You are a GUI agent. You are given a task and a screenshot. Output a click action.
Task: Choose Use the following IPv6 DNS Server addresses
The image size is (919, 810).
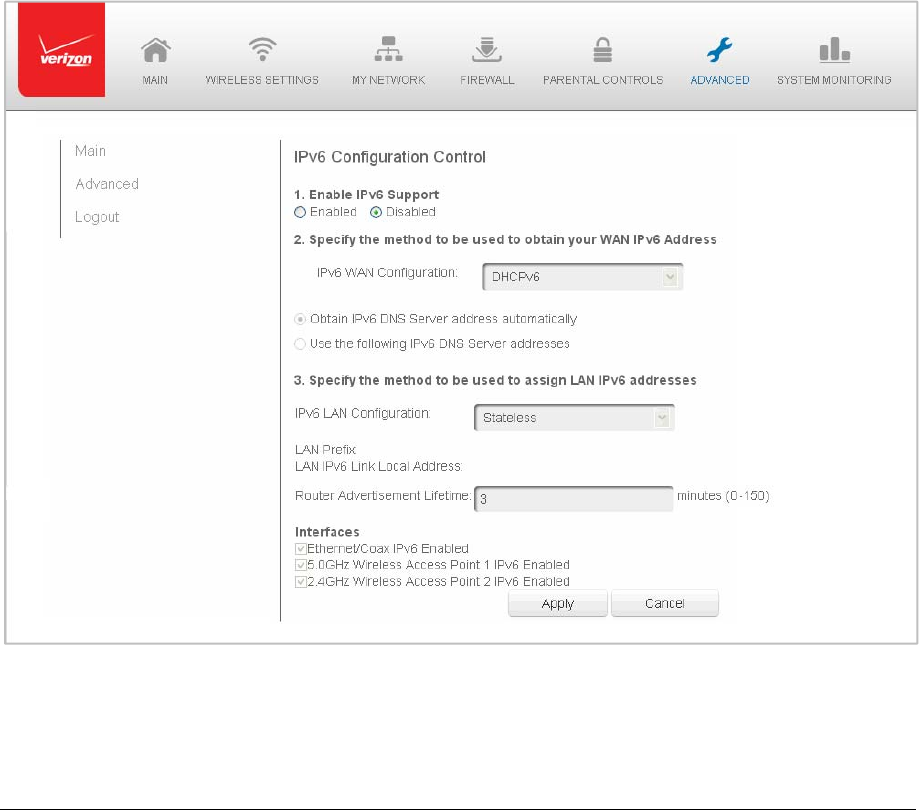(300, 344)
